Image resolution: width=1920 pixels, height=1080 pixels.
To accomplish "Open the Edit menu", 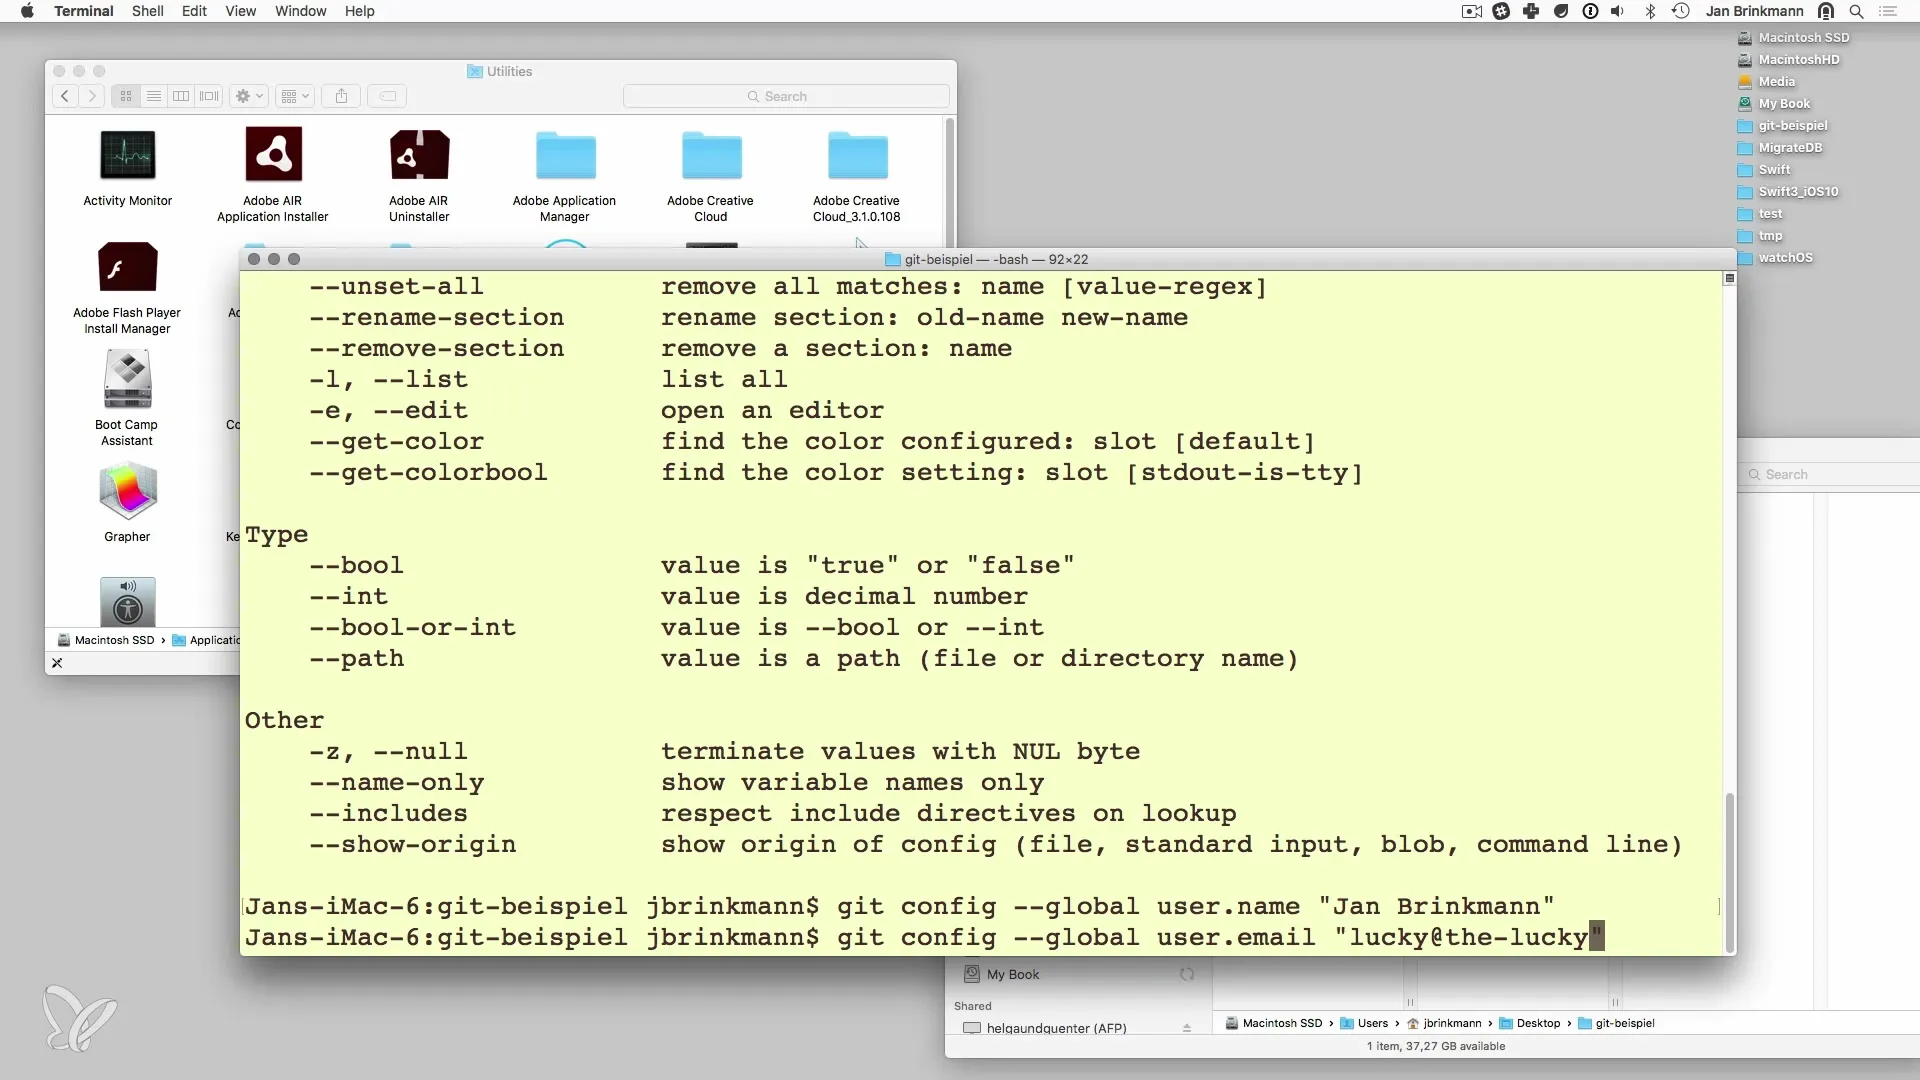I will click(194, 11).
